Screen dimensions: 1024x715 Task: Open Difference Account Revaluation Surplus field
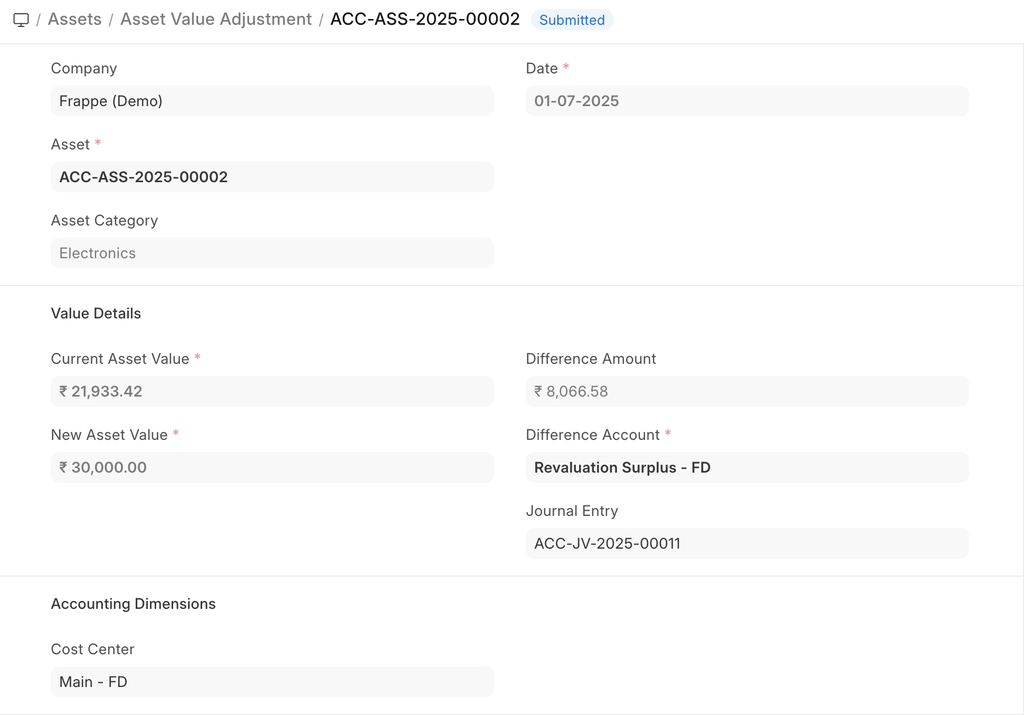pos(747,467)
